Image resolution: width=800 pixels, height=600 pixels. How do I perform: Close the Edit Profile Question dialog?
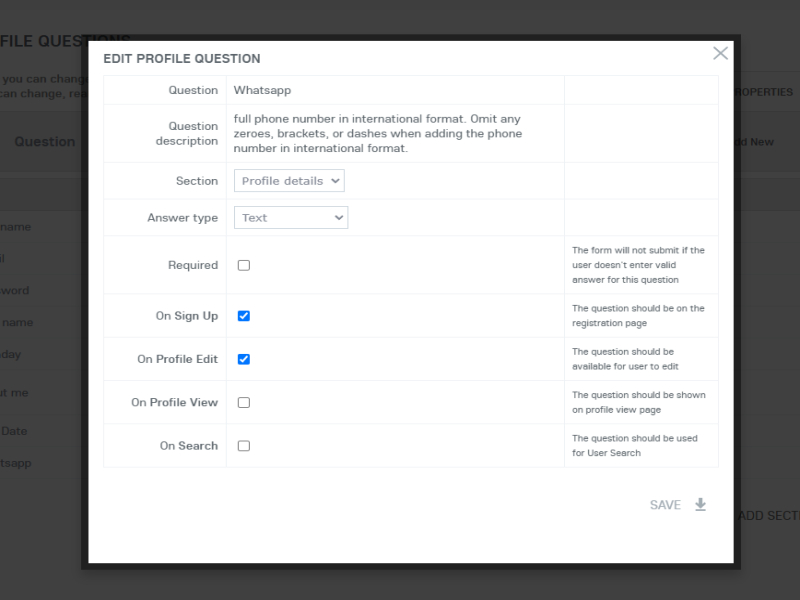tap(720, 53)
